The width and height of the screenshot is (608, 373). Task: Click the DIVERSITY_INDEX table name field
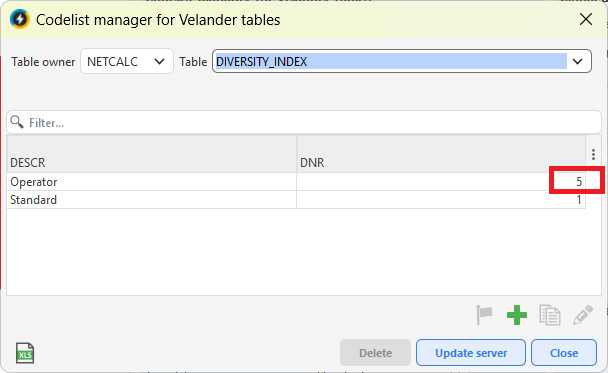click(390, 61)
